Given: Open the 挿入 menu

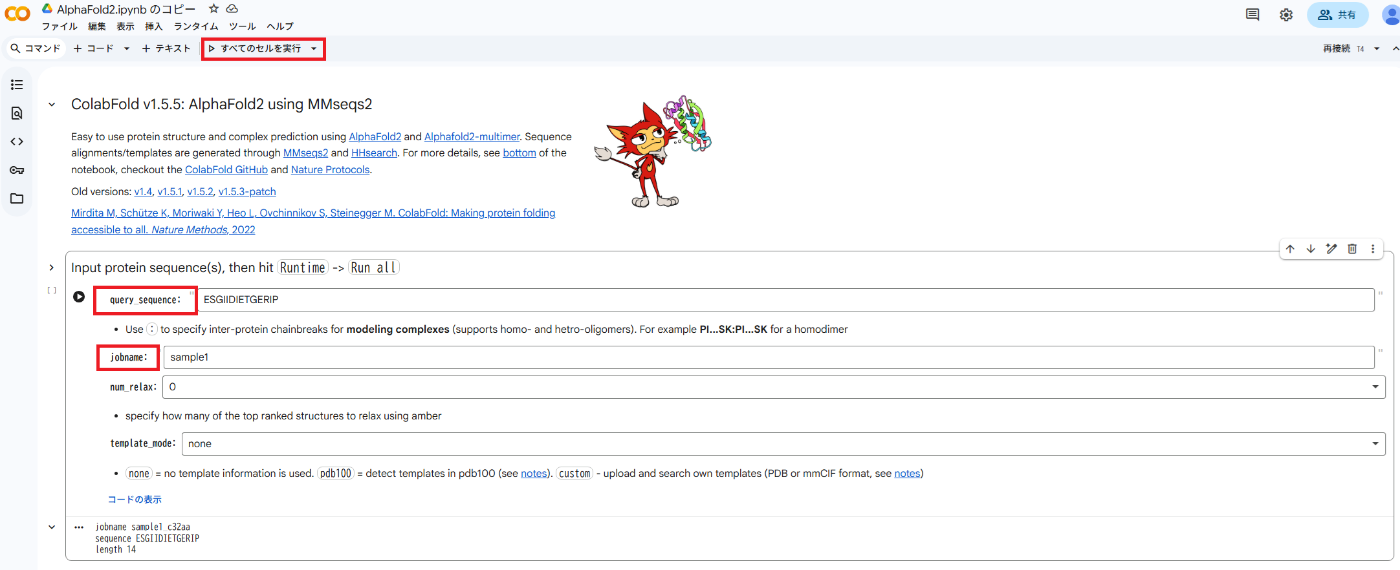Looking at the screenshot, I should click(x=154, y=26).
